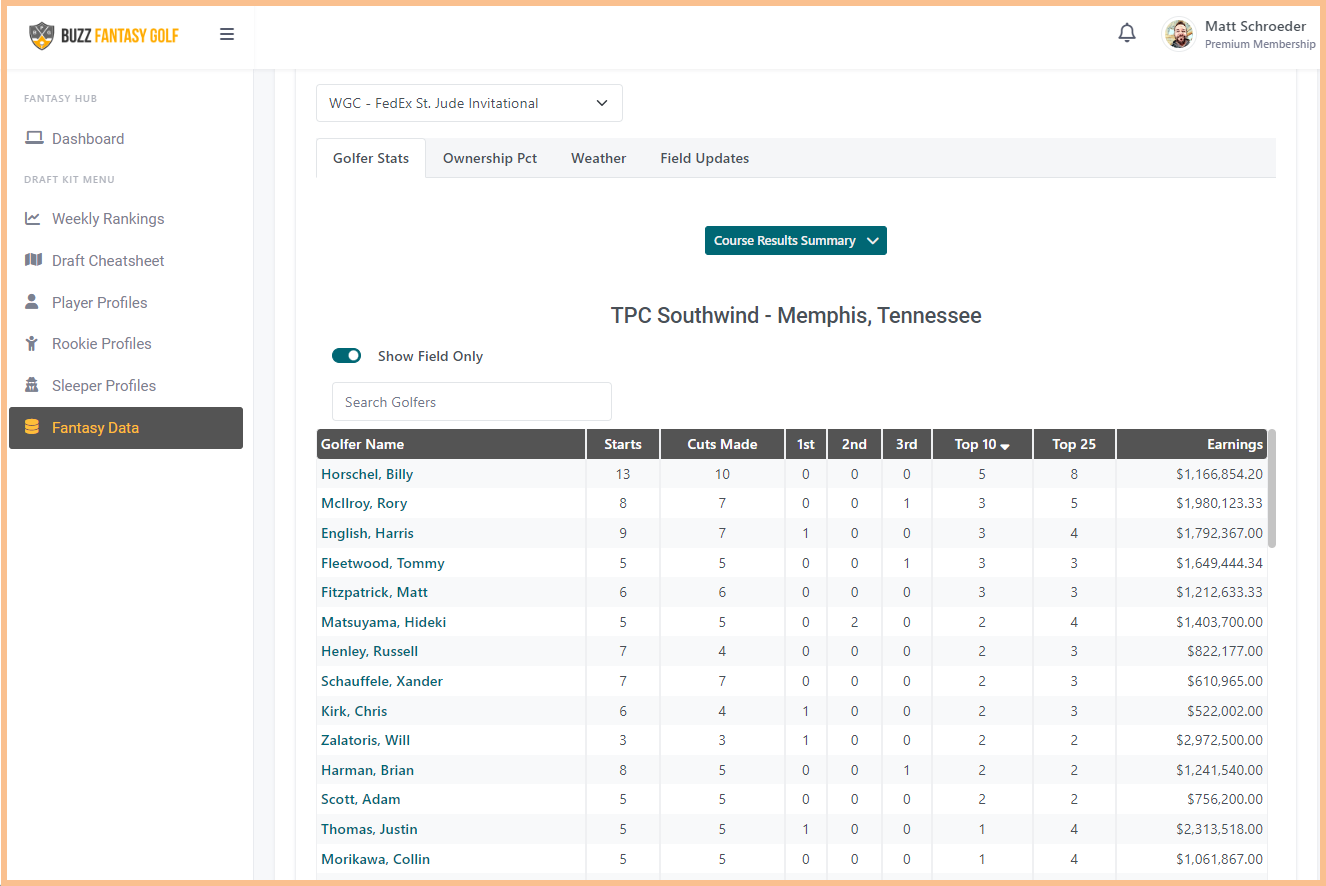The image size is (1326, 886).
Task: Open Horschel, Billy golfer link
Action: 367,474
